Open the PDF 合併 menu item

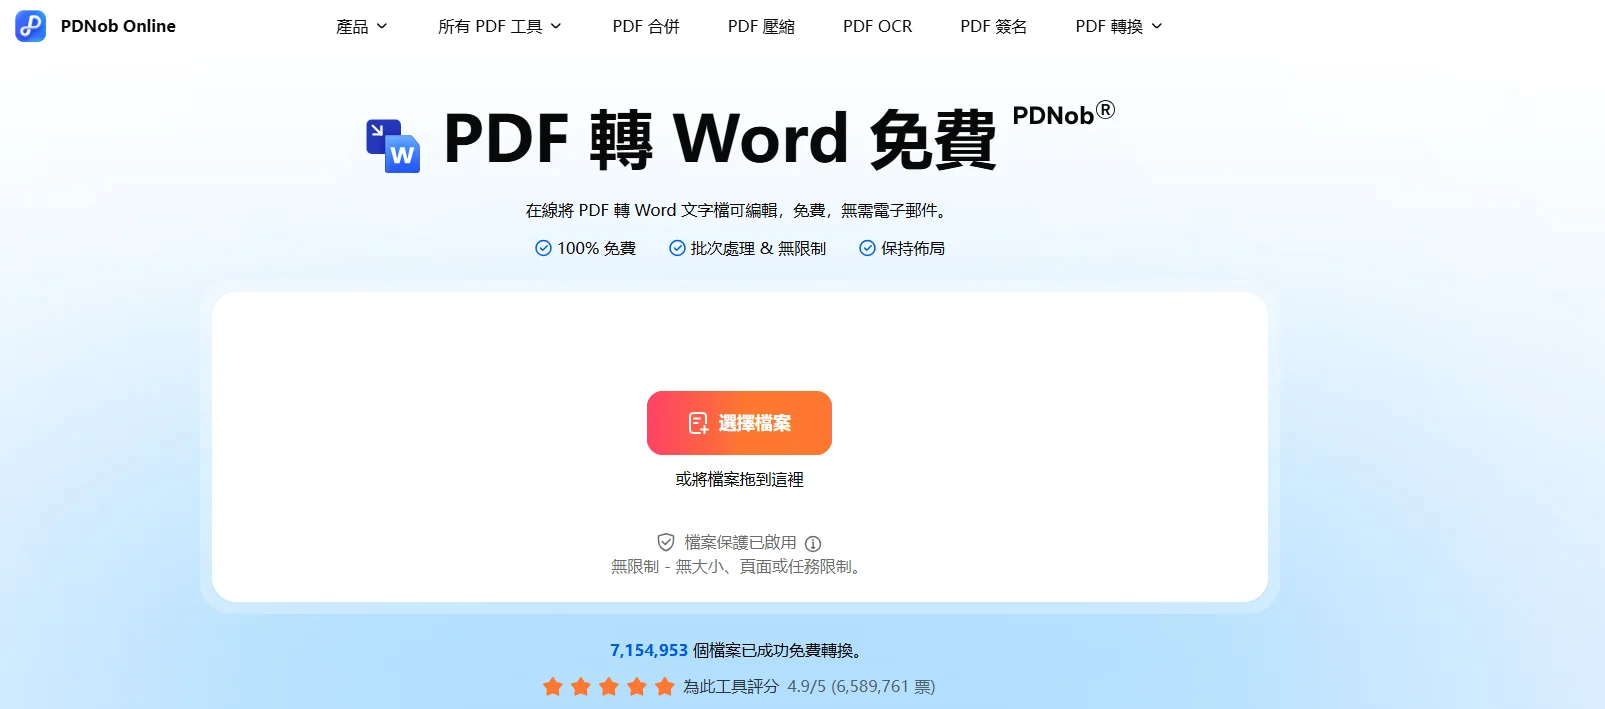point(646,27)
